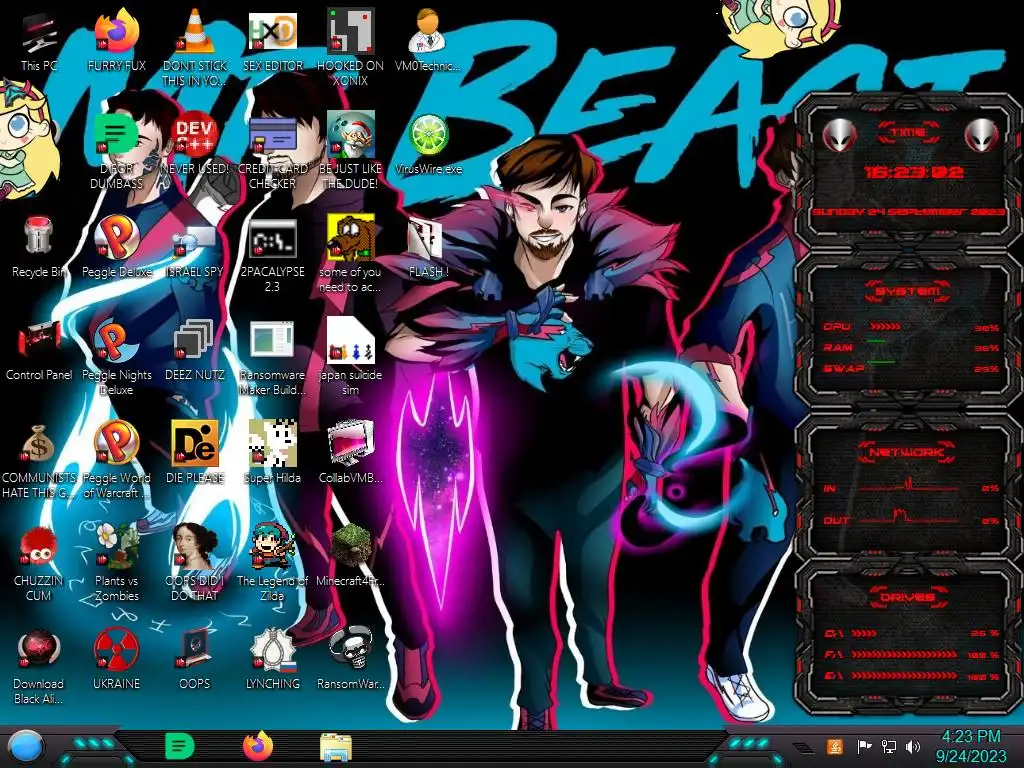Open the taskbar clock showing 4:23 PM
The image size is (1024, 768).
[x=971, y=746]
